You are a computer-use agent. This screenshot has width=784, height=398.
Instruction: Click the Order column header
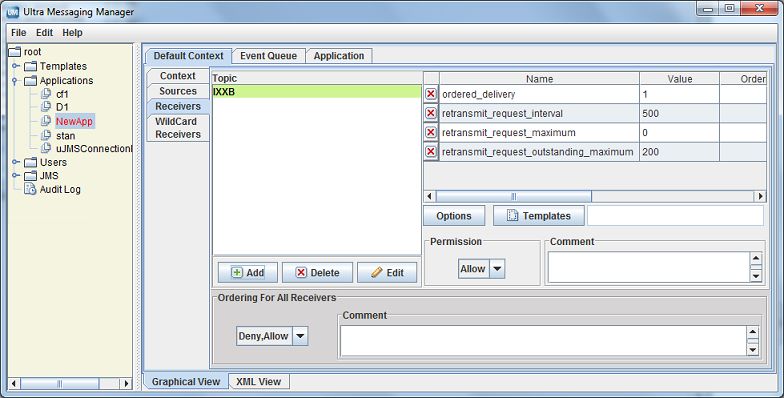click(x=743, y=78)
